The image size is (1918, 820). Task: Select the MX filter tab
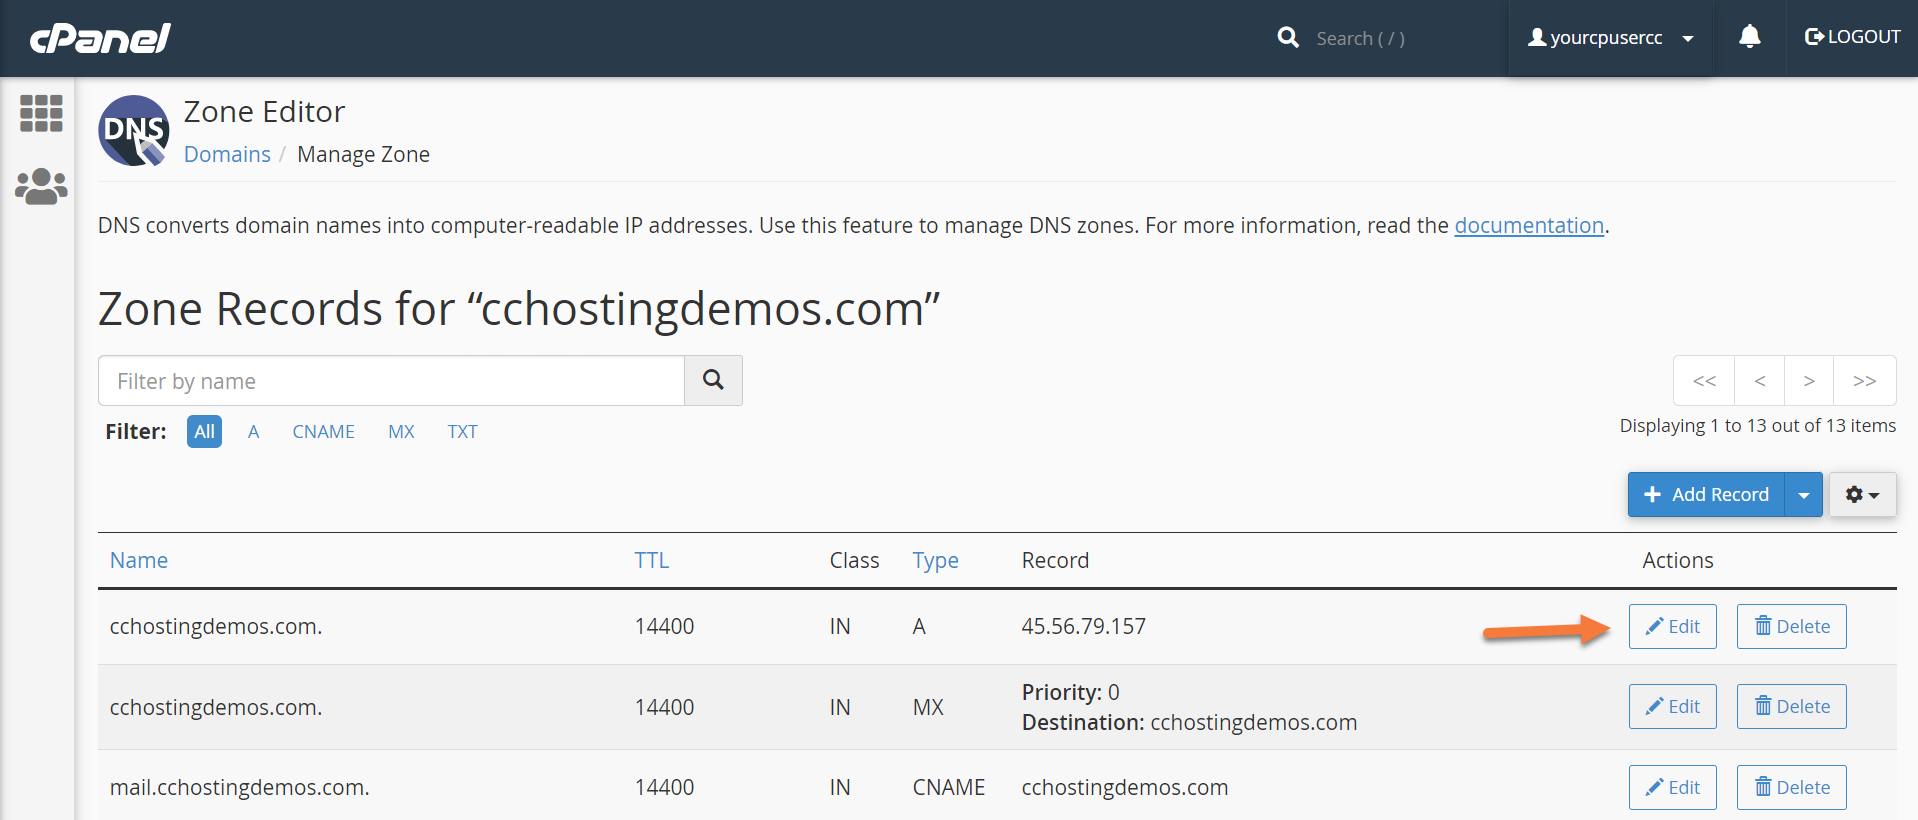click(401, 432)
